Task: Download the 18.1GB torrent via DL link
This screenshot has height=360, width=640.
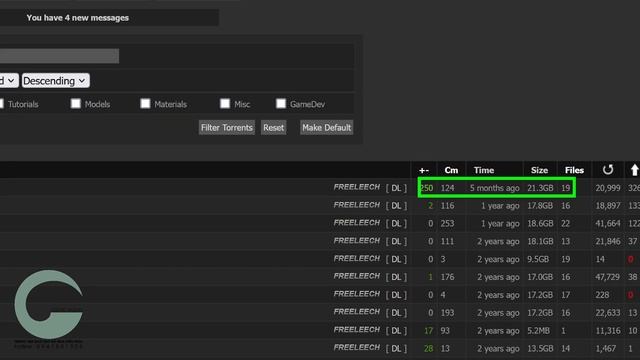Action: pyautogui.click(x=396, y=242)
